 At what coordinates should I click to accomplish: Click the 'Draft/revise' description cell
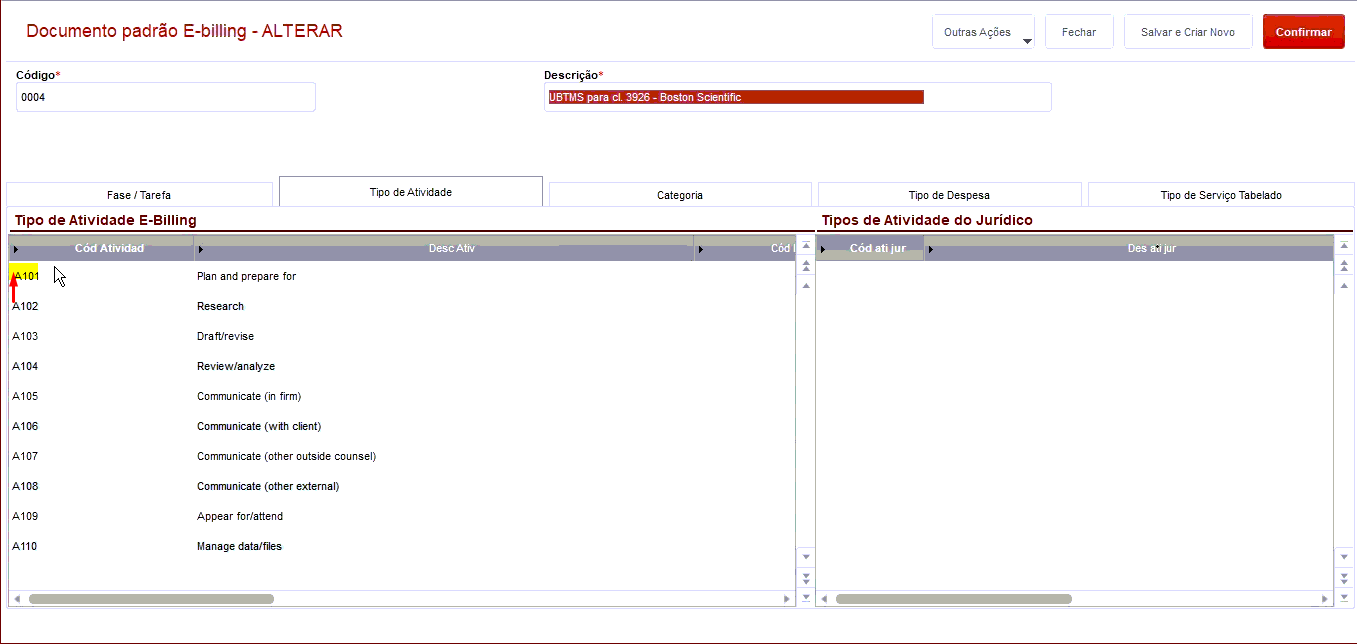click(x=225, y=336)
